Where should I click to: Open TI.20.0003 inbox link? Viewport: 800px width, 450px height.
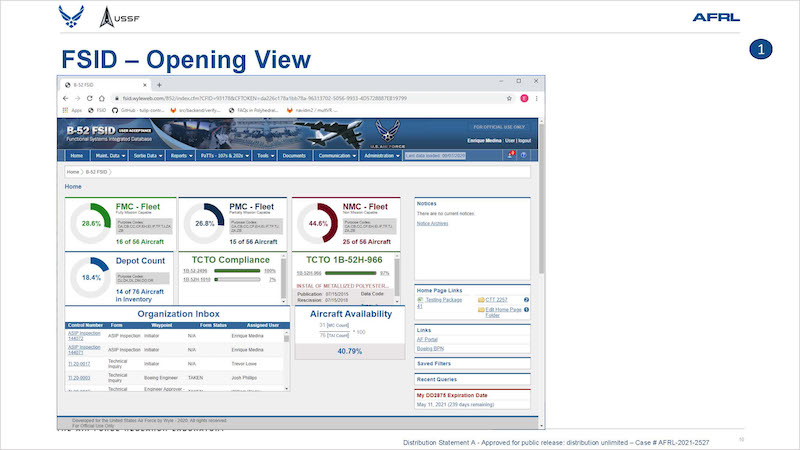79,378
